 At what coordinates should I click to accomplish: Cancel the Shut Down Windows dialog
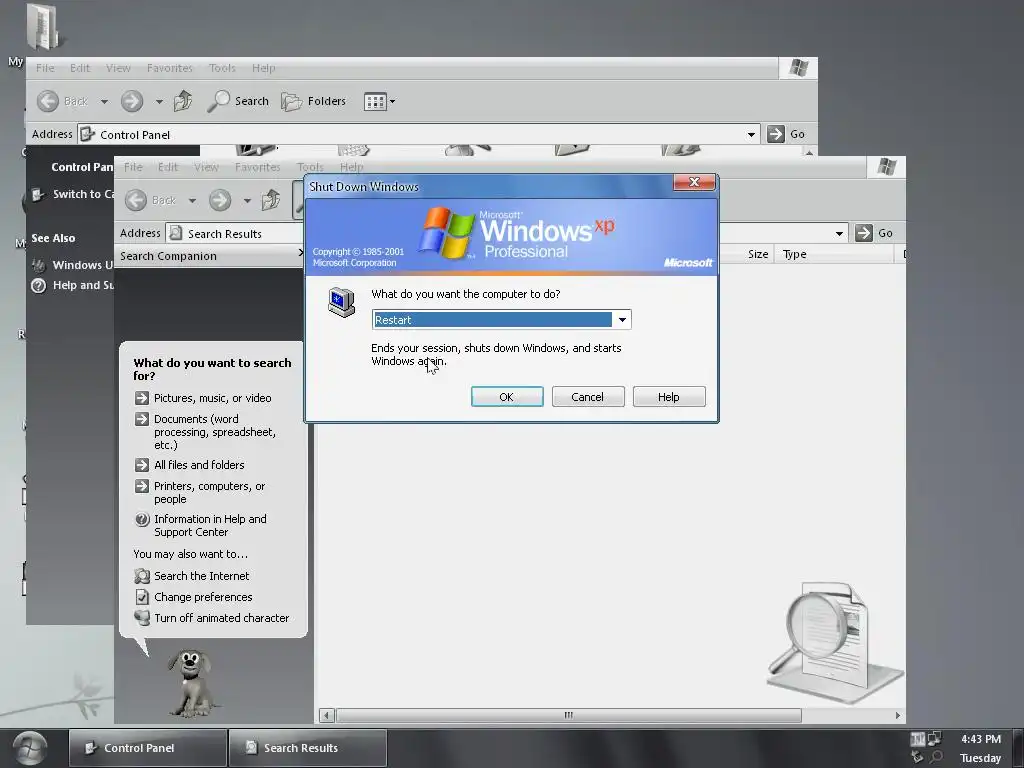click(x=588, y=396)
